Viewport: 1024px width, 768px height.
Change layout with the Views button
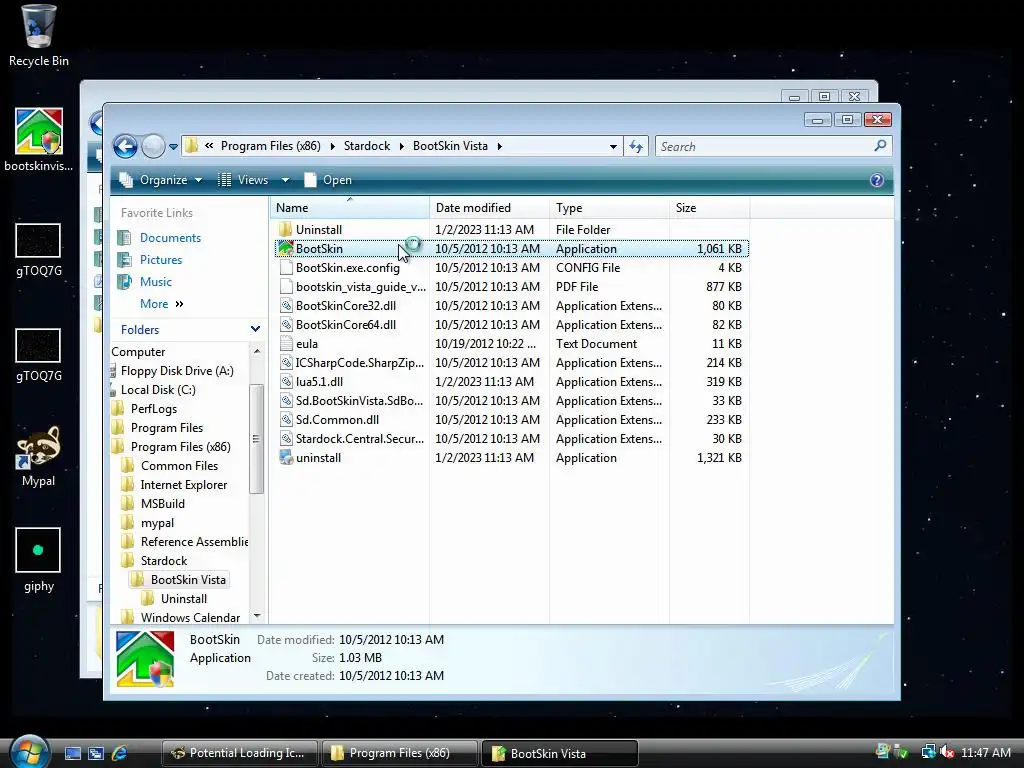click(244, 180)
